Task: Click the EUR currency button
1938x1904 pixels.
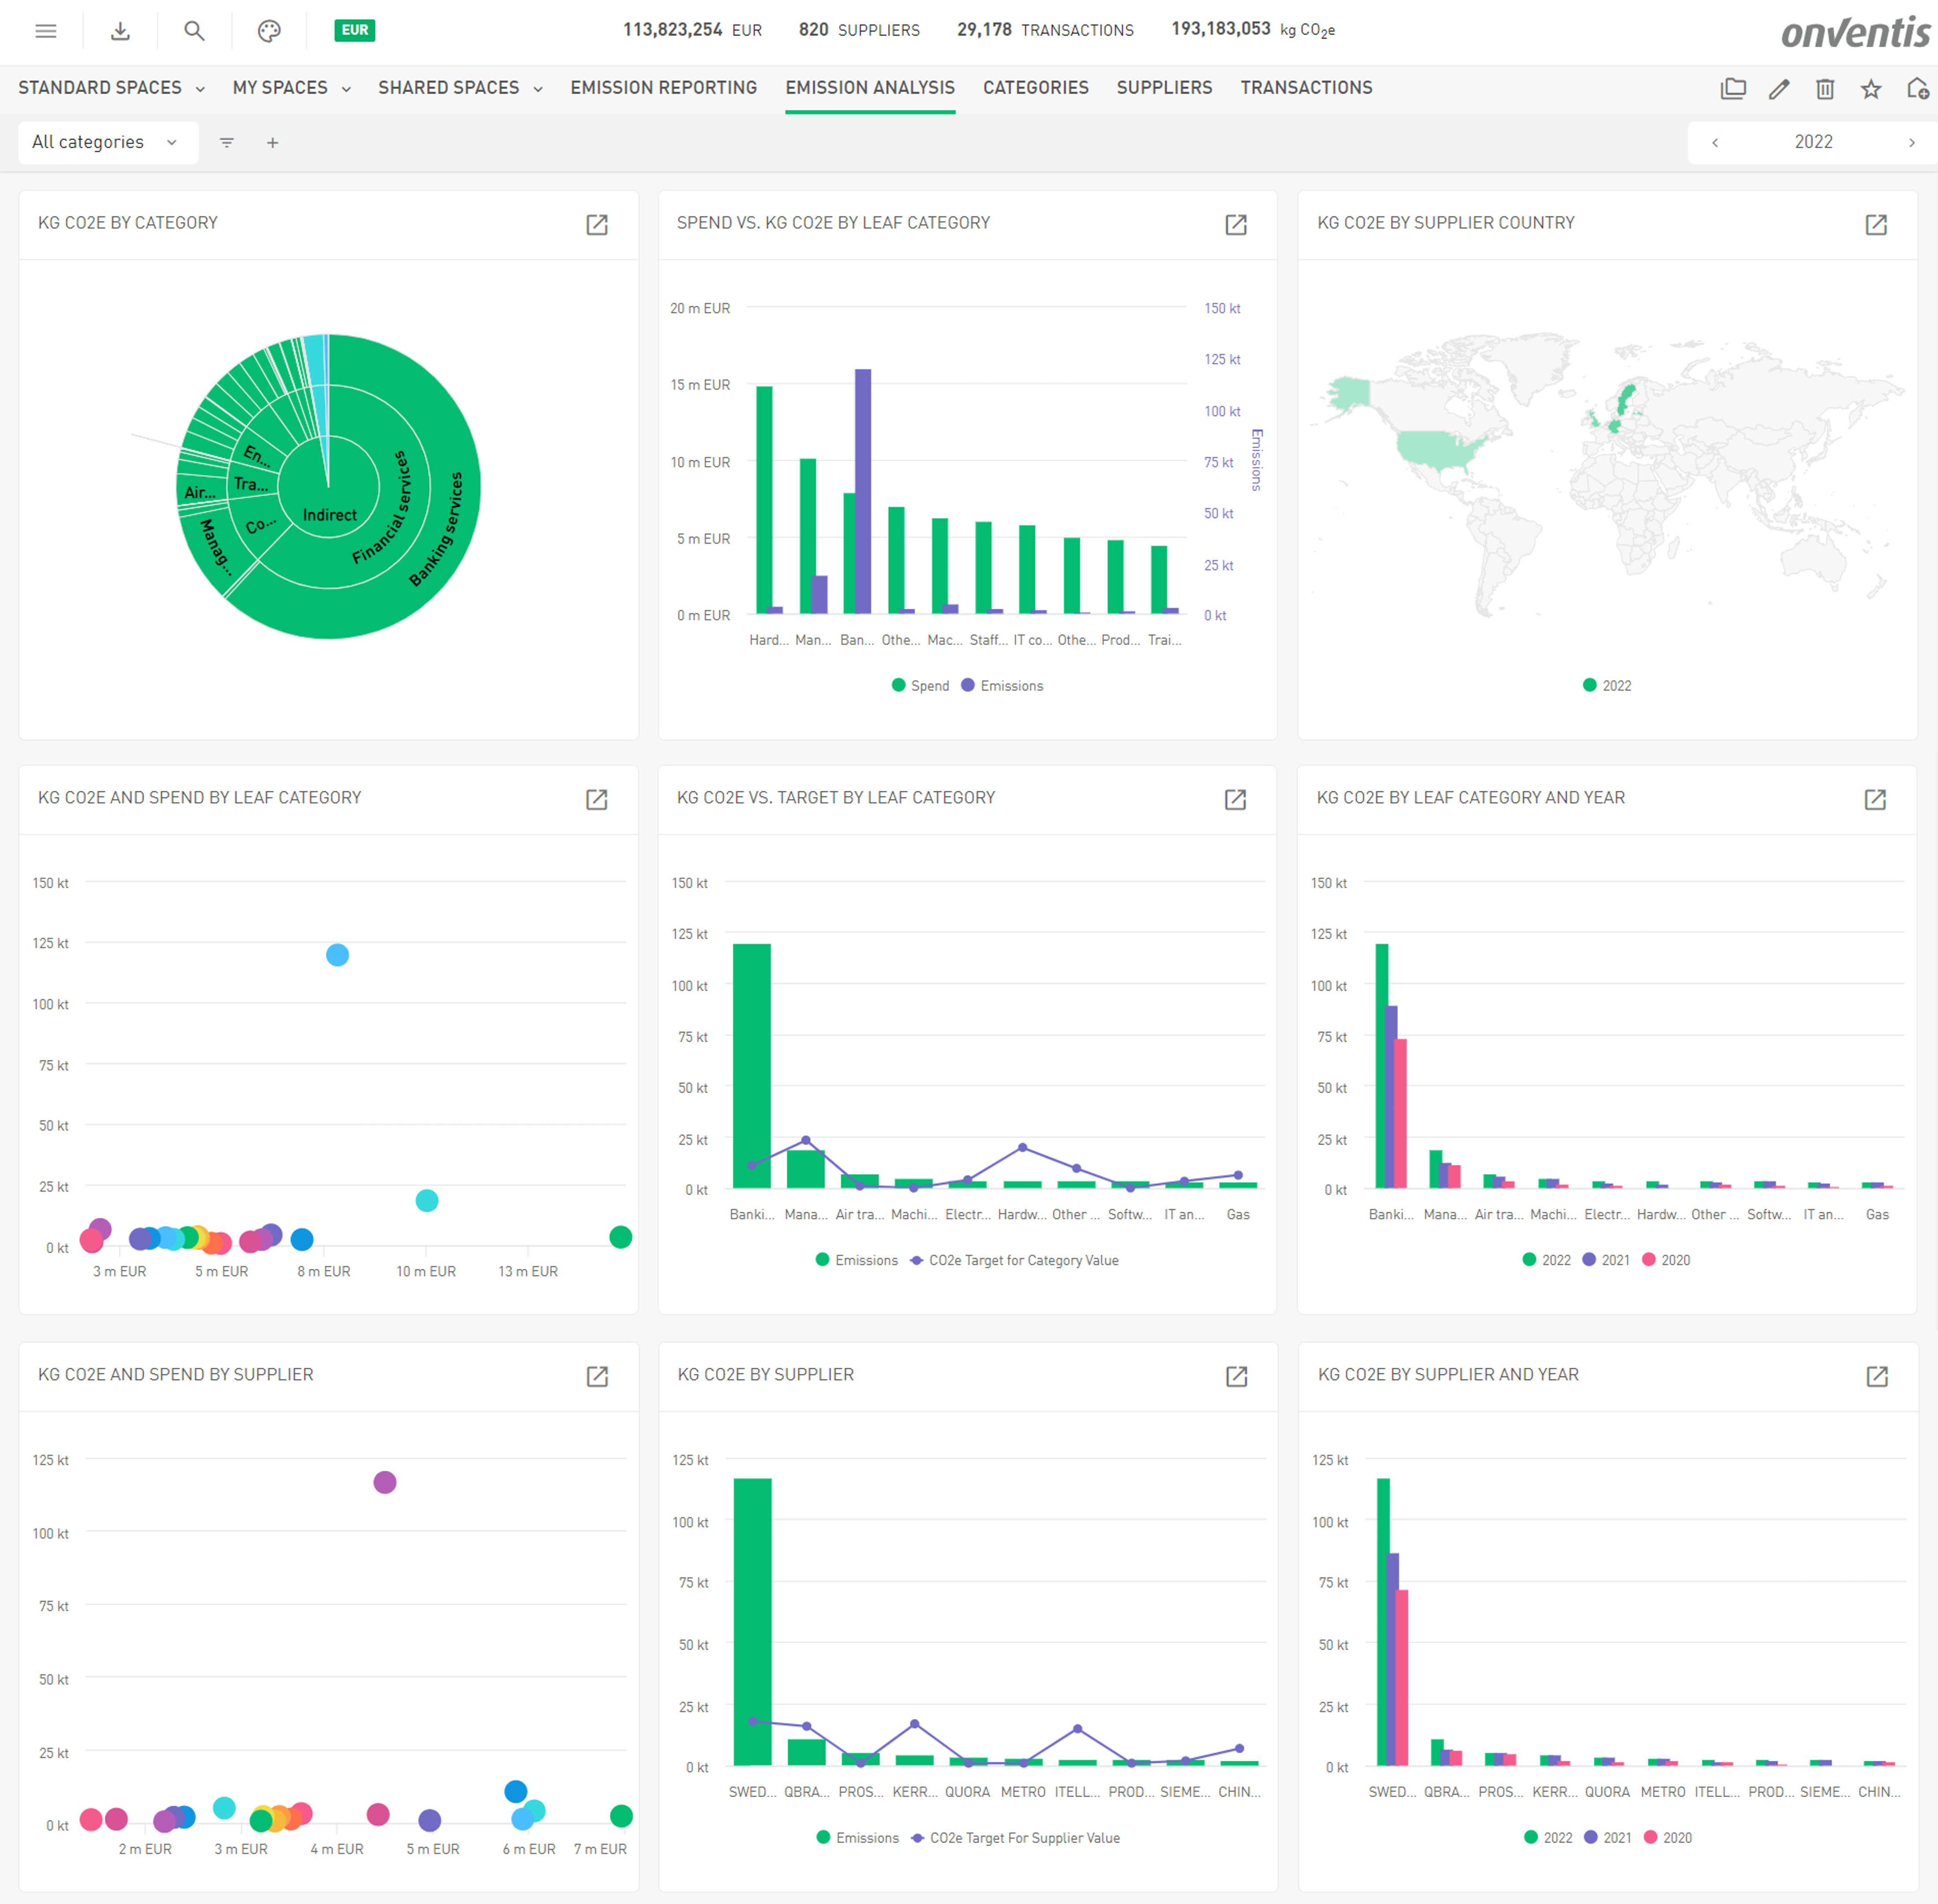Action: point(355,30)
